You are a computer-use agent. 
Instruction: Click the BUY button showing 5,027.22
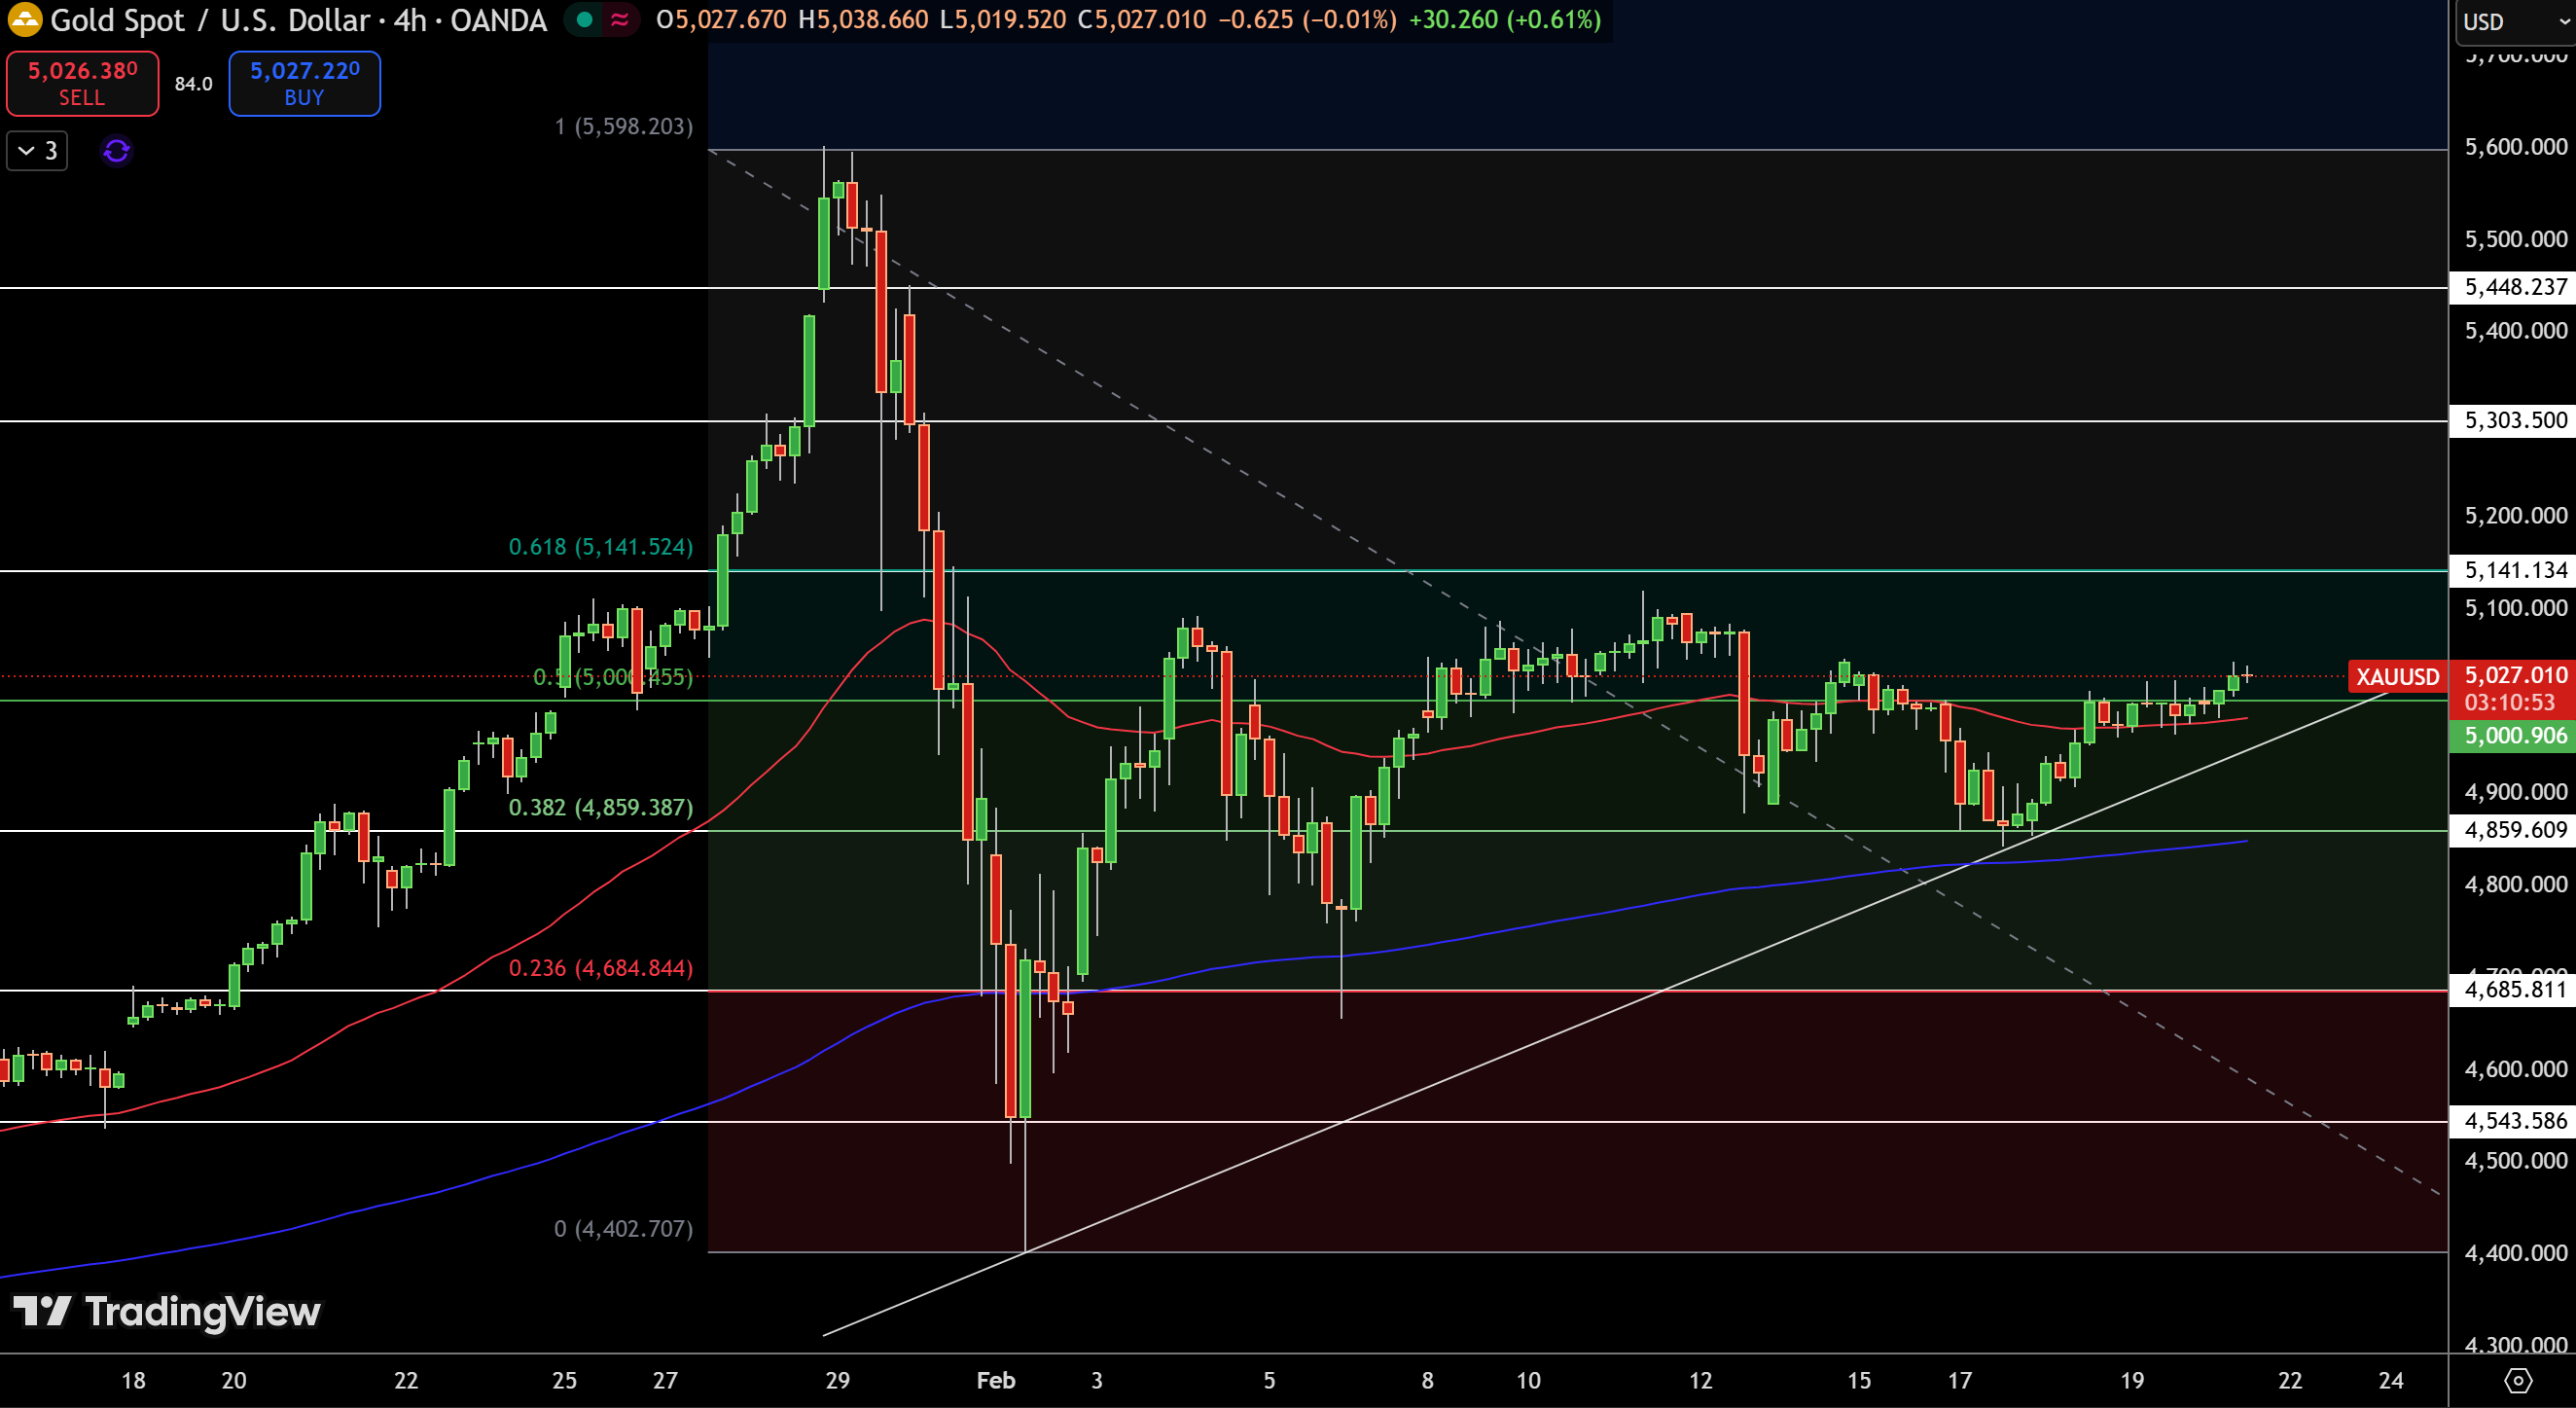point(304,84)
